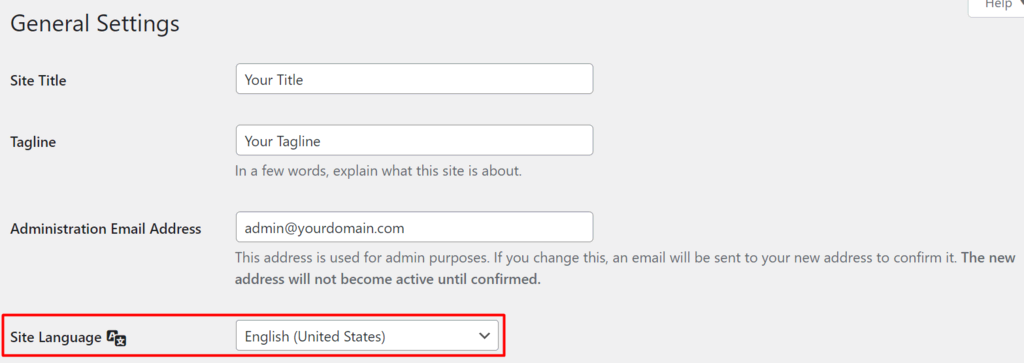Expand the Site Language selector
The image size is (1024, 363).
[367, 336]
